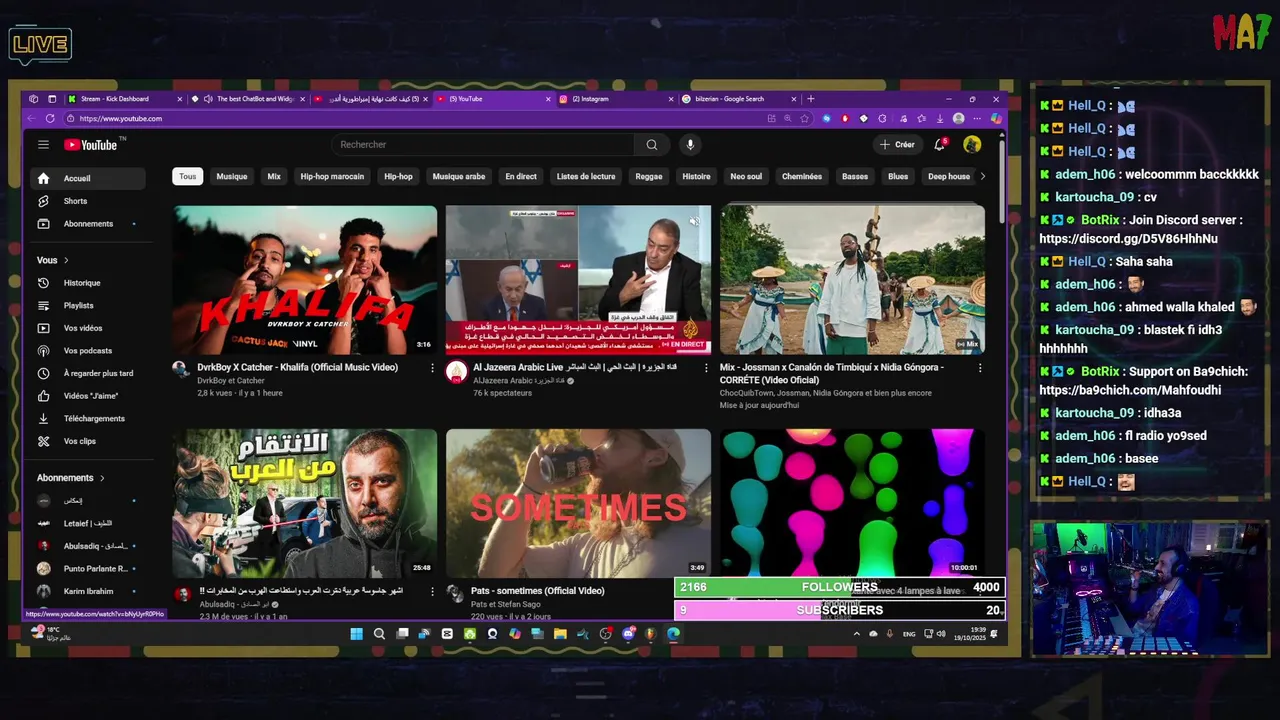This screenshot has width=1280, height=720.
Task: Open Historique in the sidebar
Action: (87, 283)
